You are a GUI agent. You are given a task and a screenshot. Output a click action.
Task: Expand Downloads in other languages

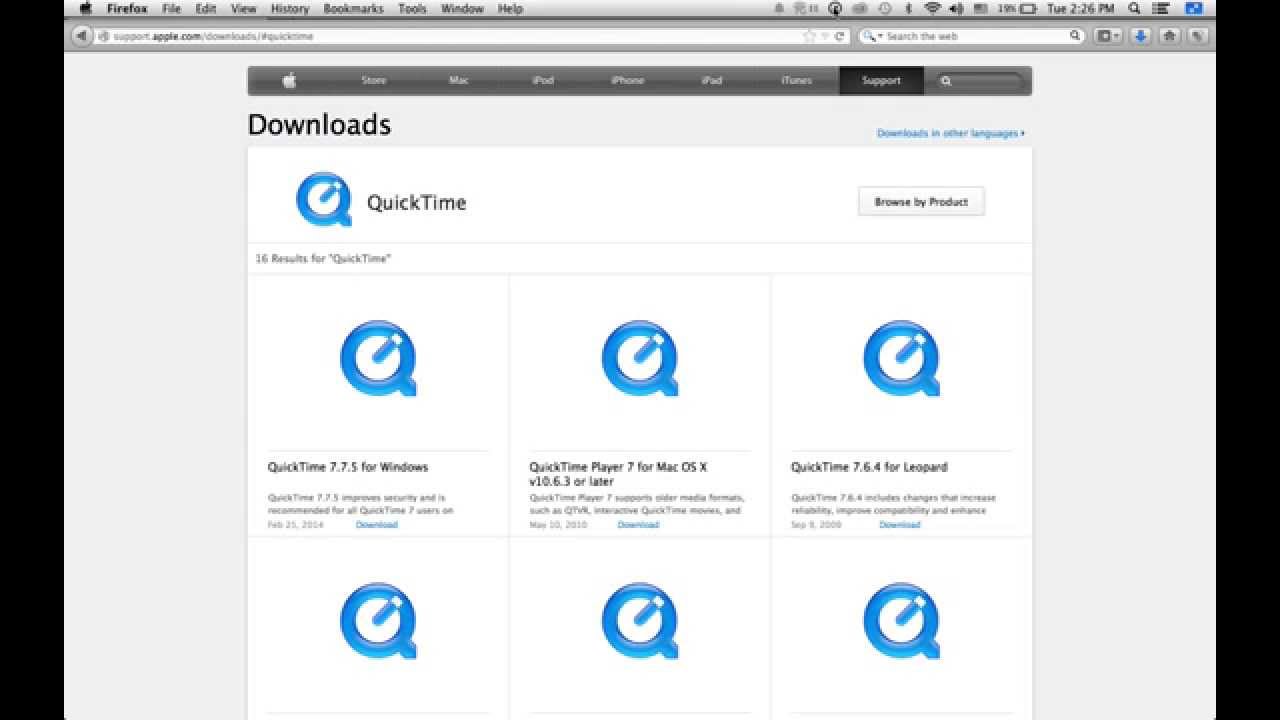950,133
